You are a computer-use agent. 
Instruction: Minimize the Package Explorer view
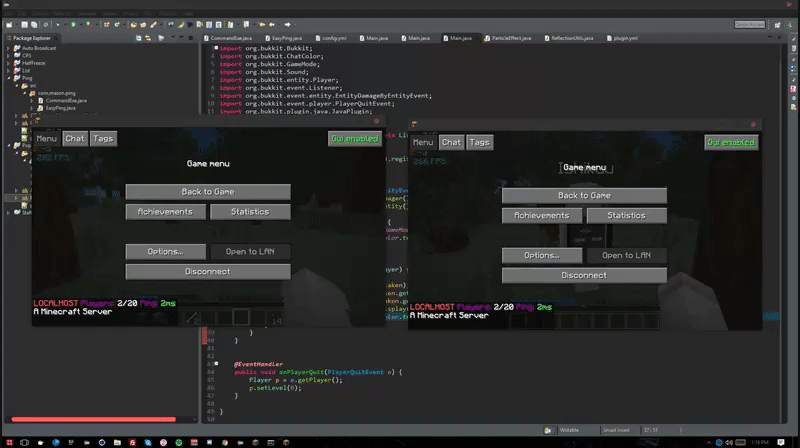click(x=181, y=38)
